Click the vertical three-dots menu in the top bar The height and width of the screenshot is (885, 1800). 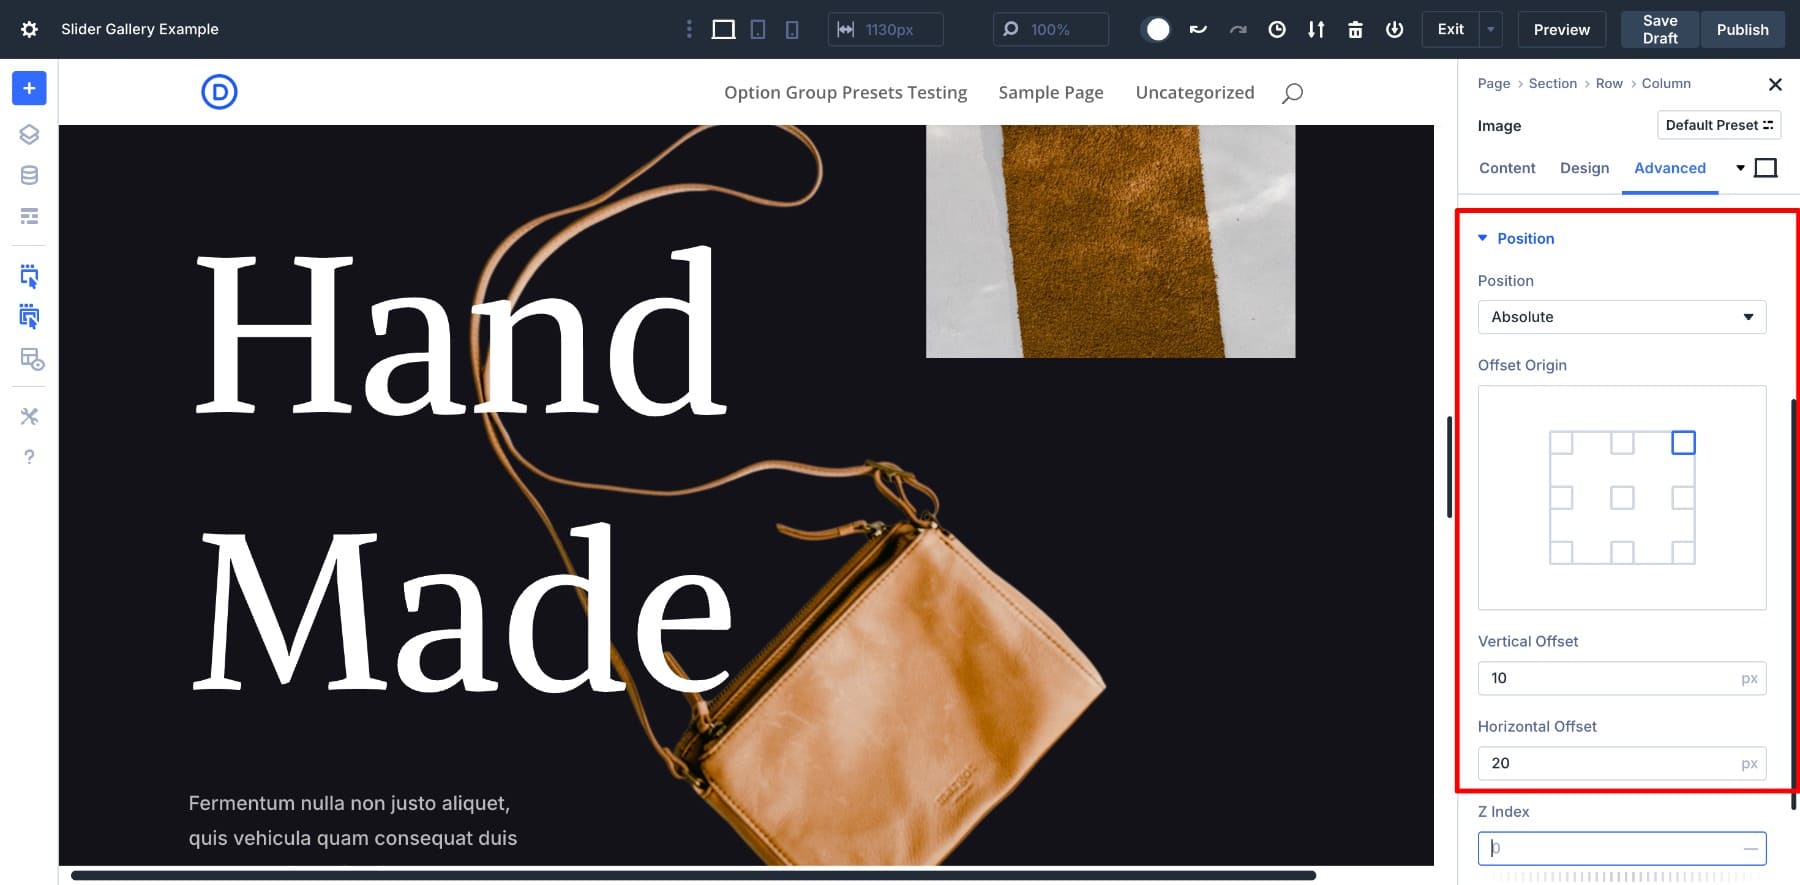(689, 29)
